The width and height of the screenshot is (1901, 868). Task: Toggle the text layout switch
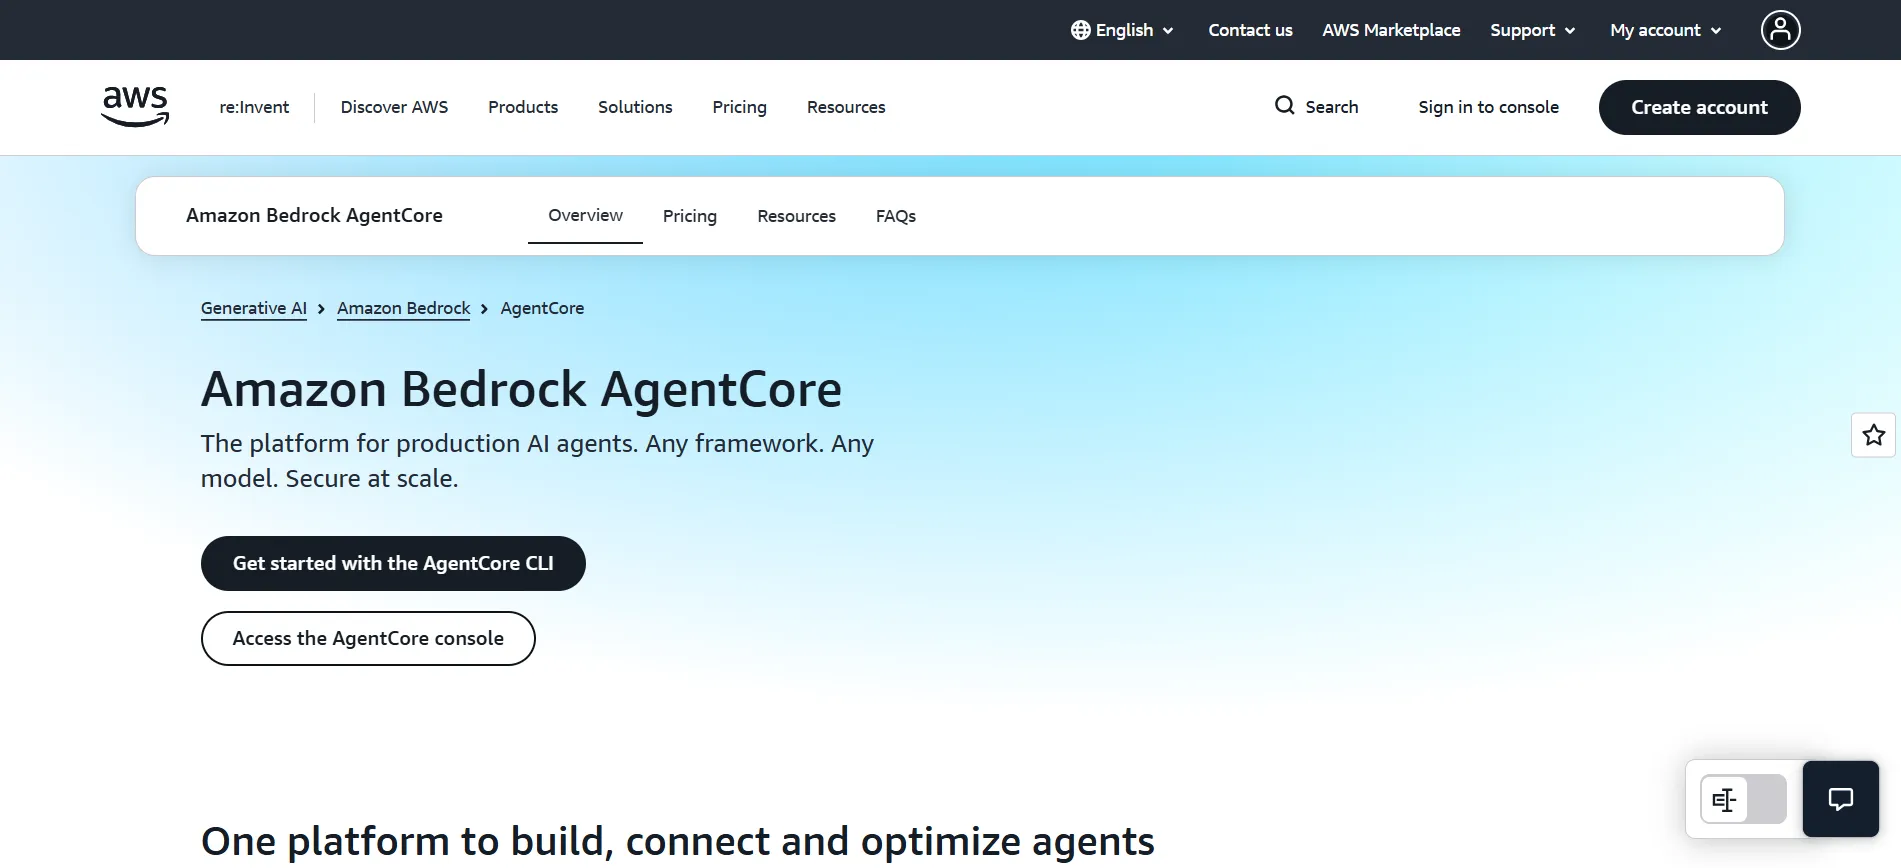1743,799
